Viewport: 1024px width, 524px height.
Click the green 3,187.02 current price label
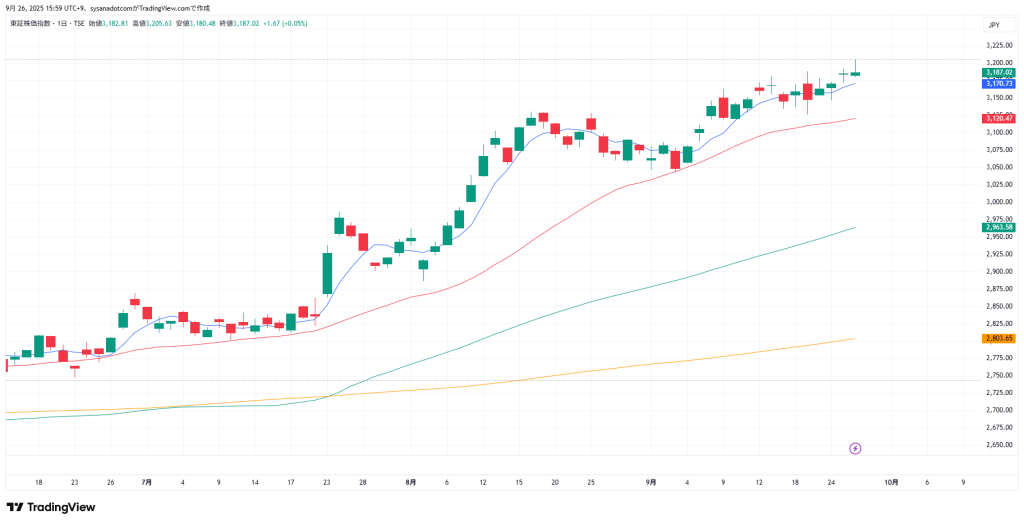pos(998,73)
